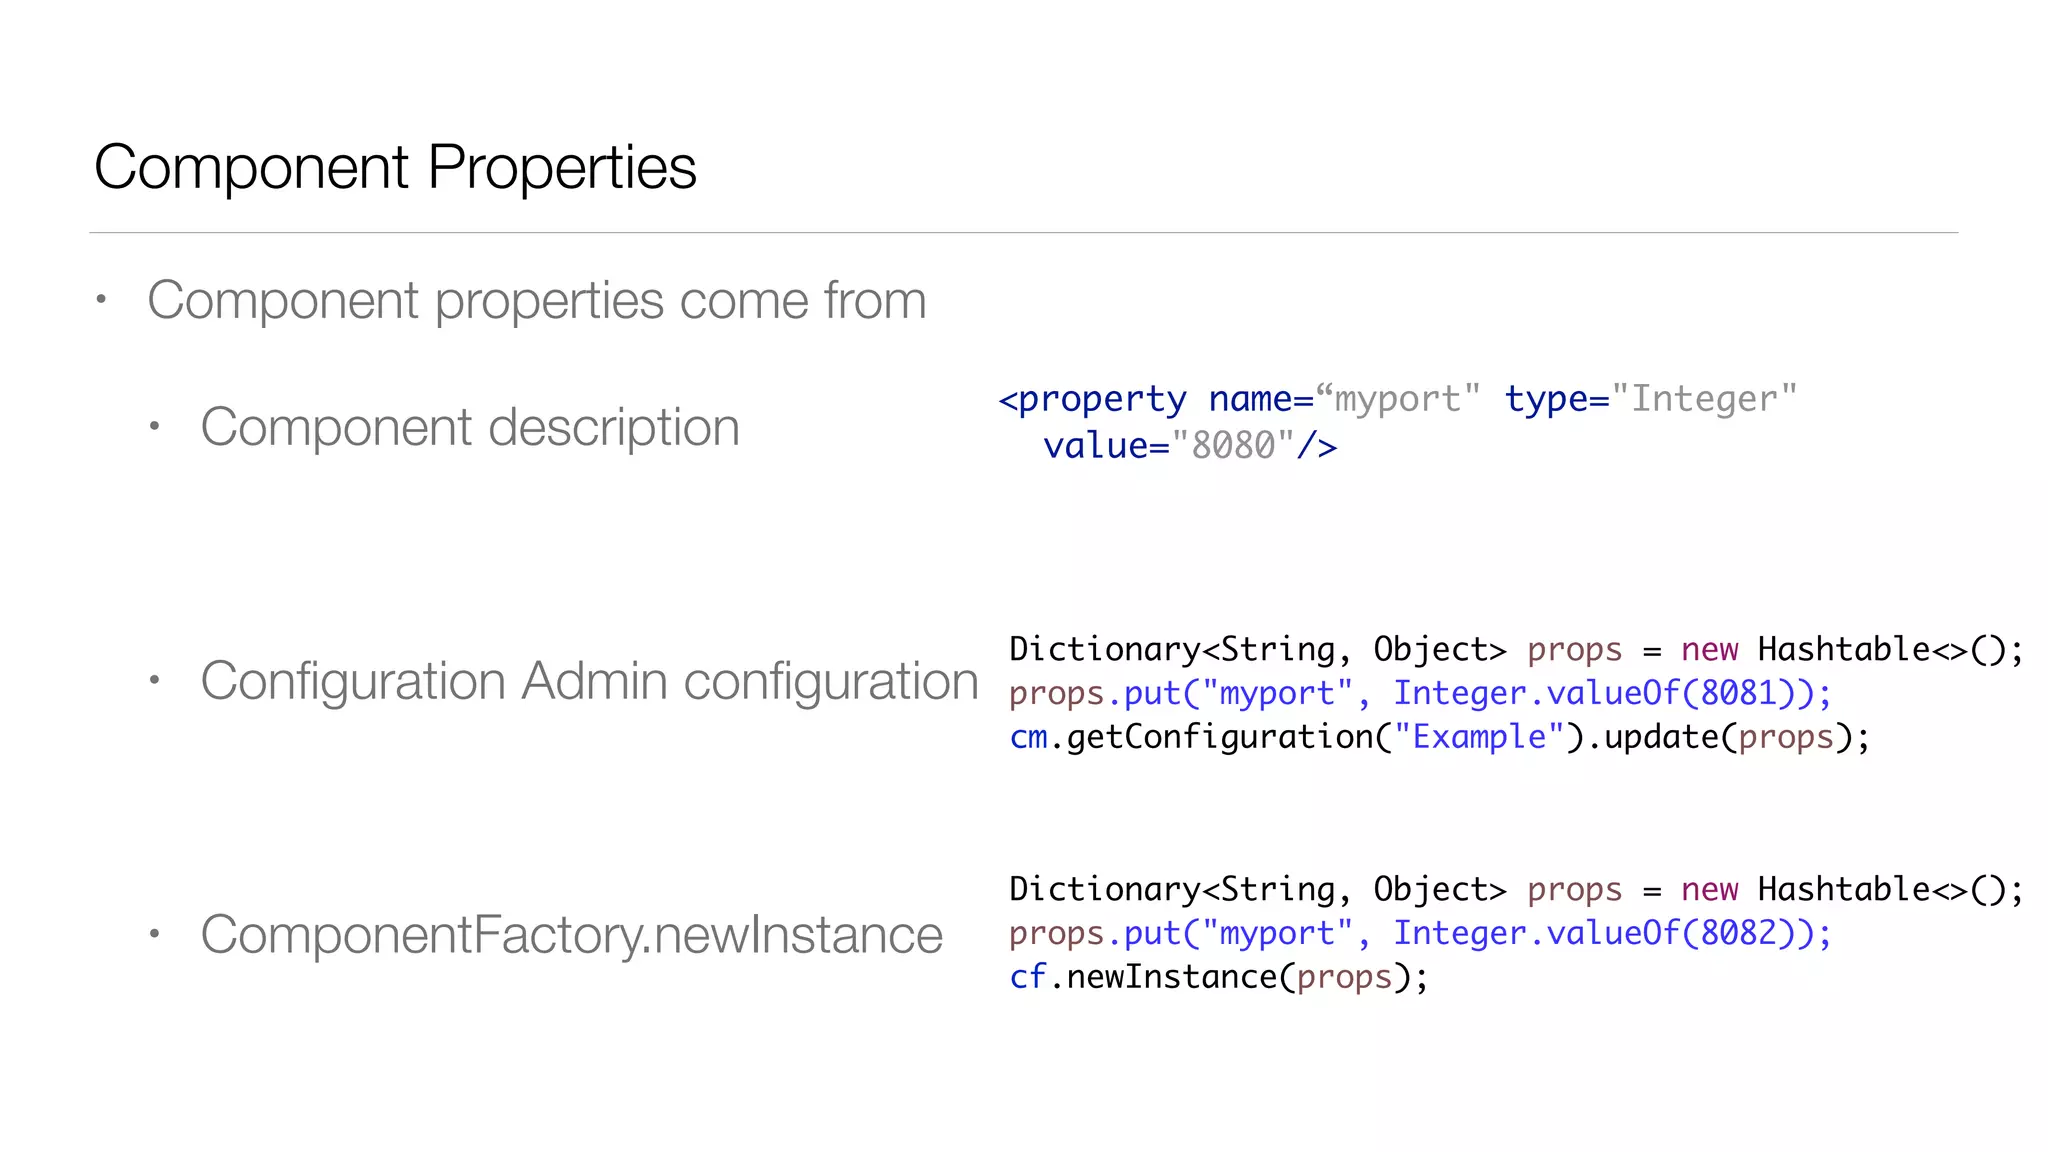2048x1152 pixels.
Task: Click the 'Component Properties' slide title
Action: (395, 167)
